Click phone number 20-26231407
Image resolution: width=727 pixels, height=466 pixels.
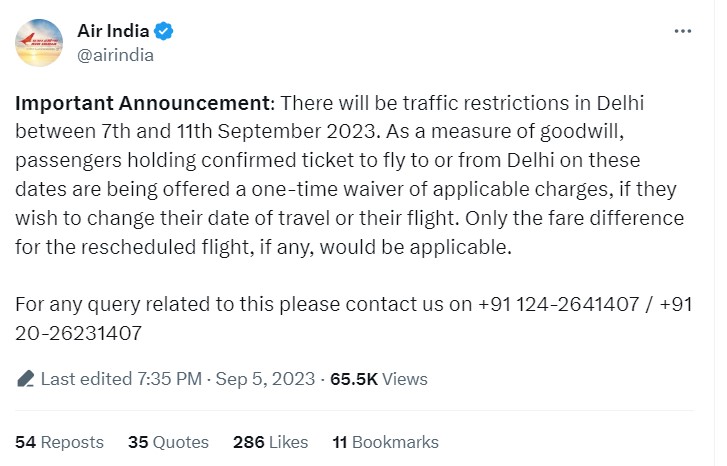pos(78,333)
